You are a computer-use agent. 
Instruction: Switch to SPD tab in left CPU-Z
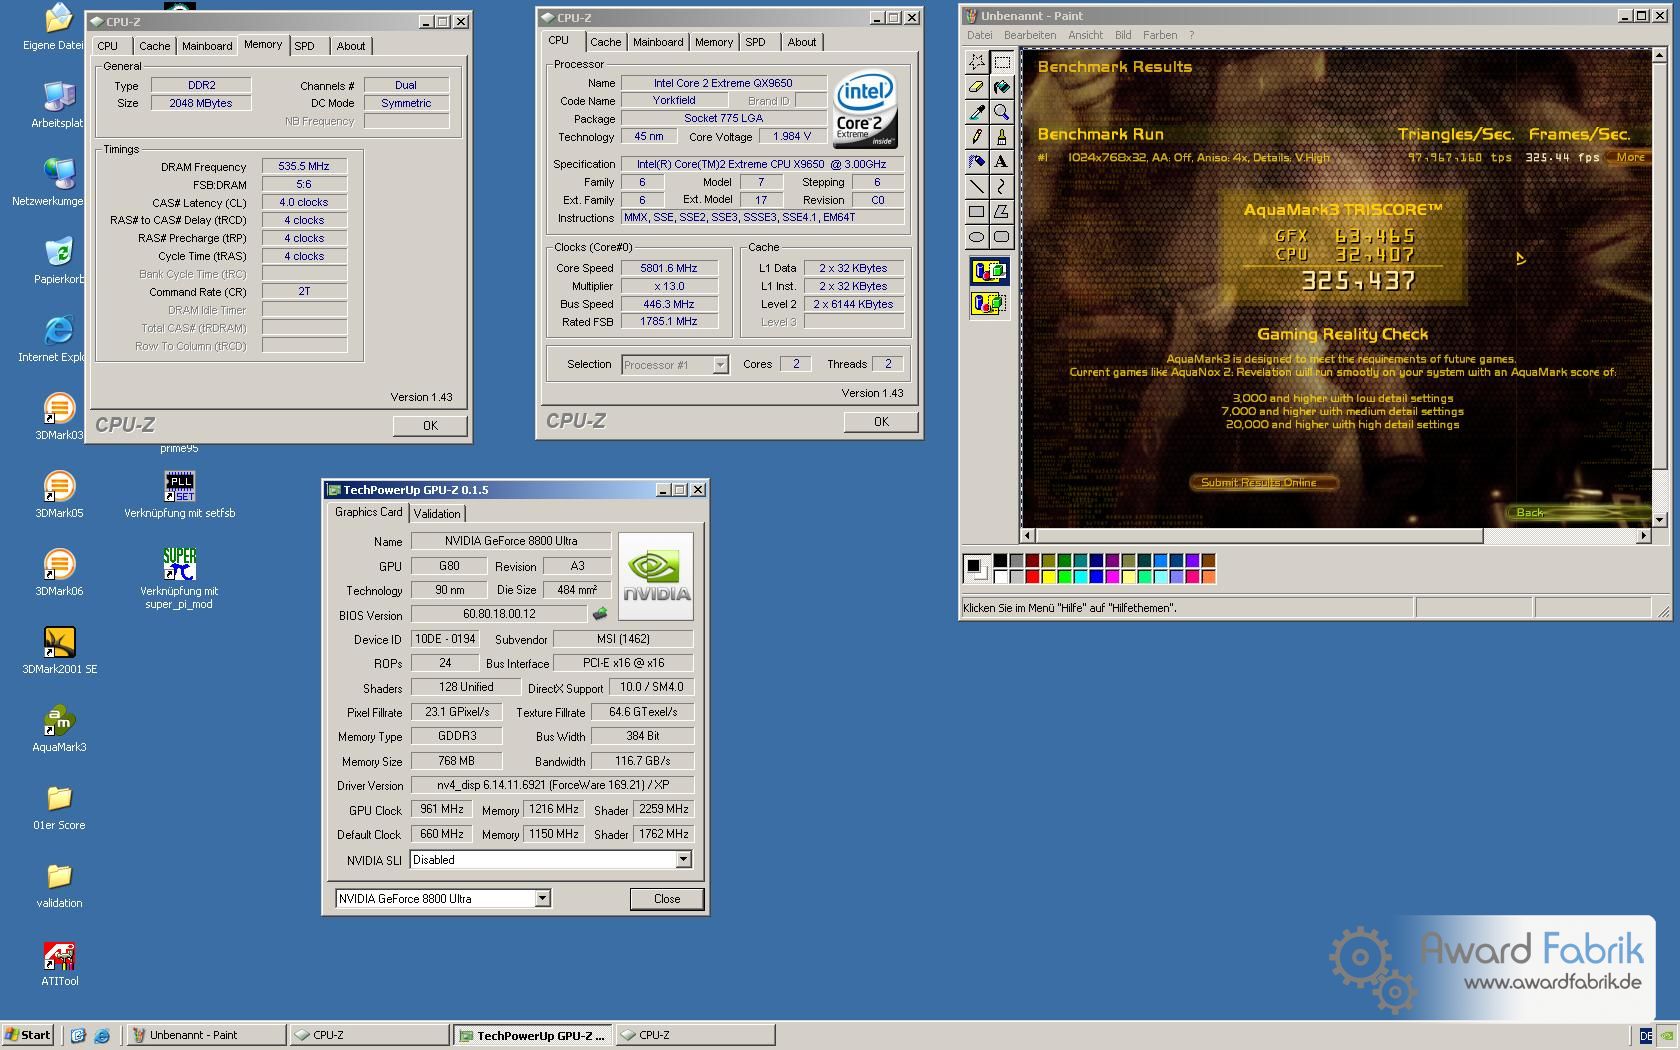[x=305, y=46]
